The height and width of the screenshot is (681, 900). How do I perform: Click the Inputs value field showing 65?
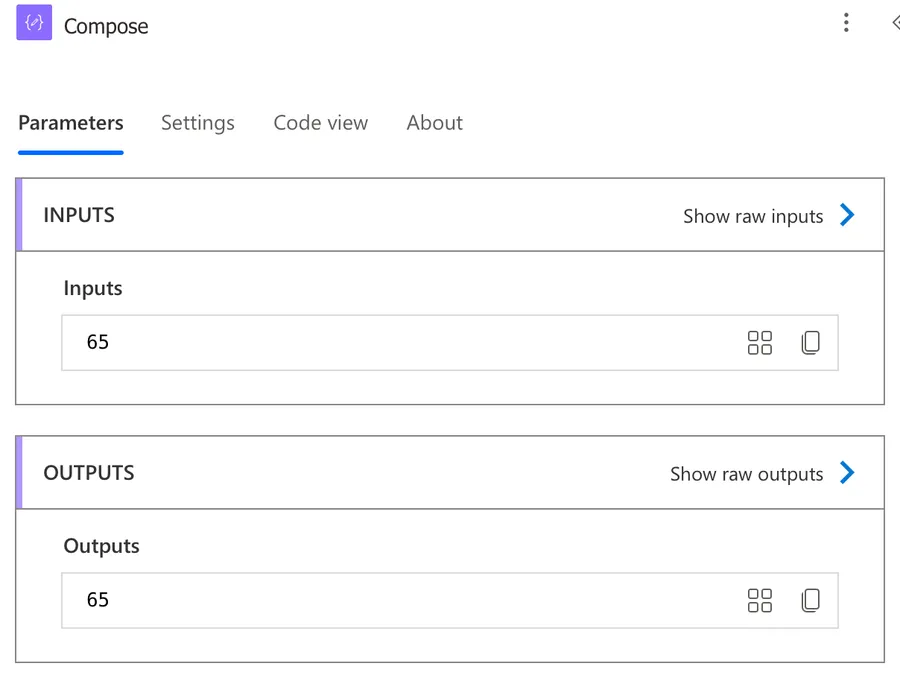[400, 343]
